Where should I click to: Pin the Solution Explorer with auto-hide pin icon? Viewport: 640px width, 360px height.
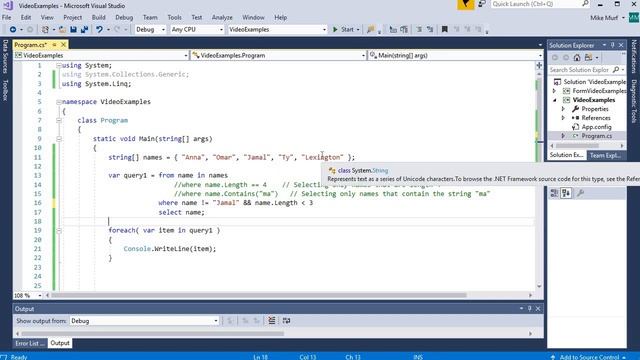coord(613,45)
